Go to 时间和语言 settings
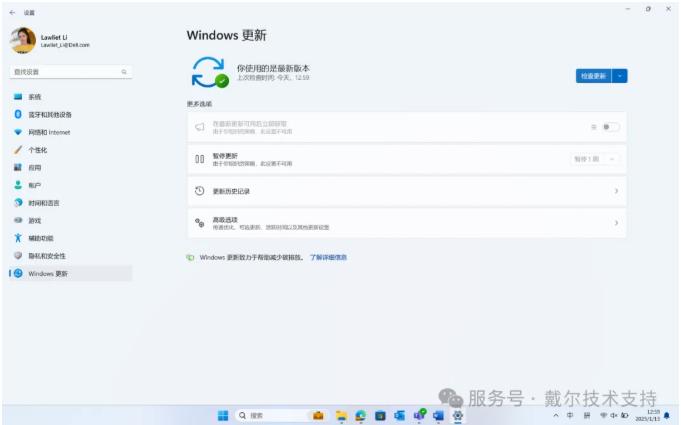681x425 pixels. (x=69, y=203)
